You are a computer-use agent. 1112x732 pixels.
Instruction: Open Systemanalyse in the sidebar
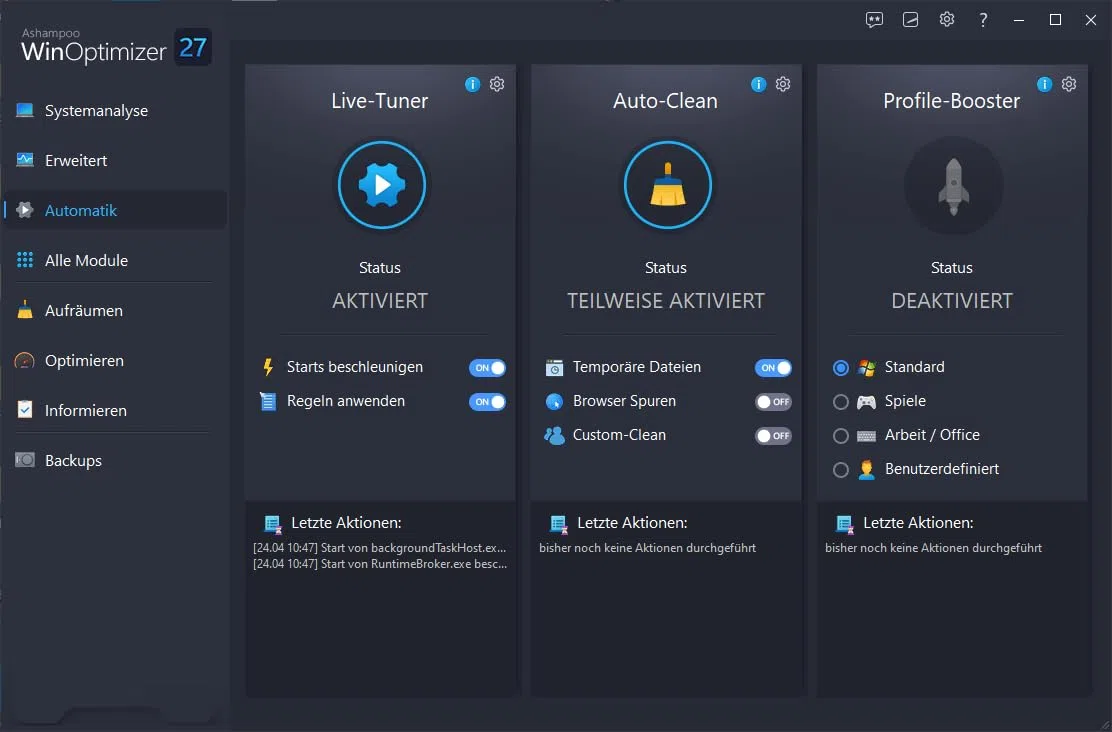pos(115,111)
